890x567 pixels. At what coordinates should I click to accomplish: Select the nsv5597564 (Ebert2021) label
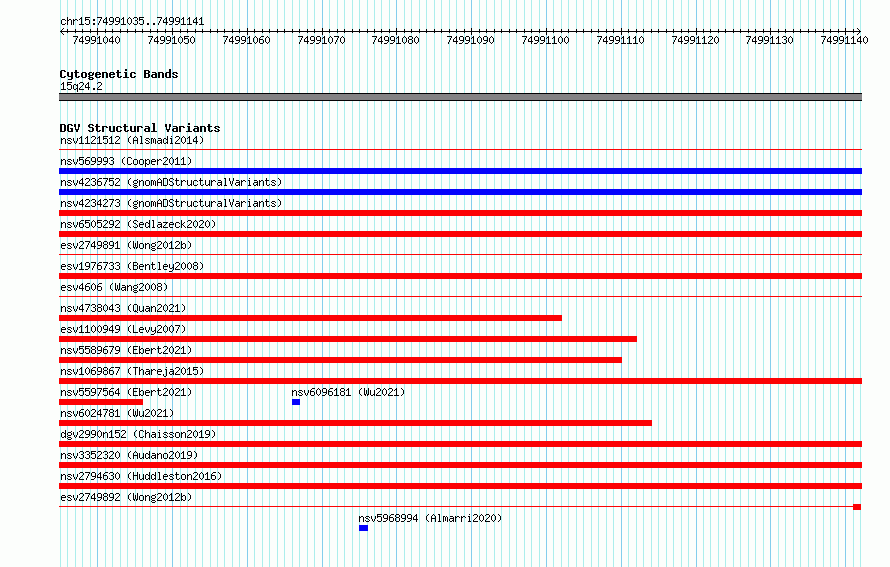click(x=126, y=392)
